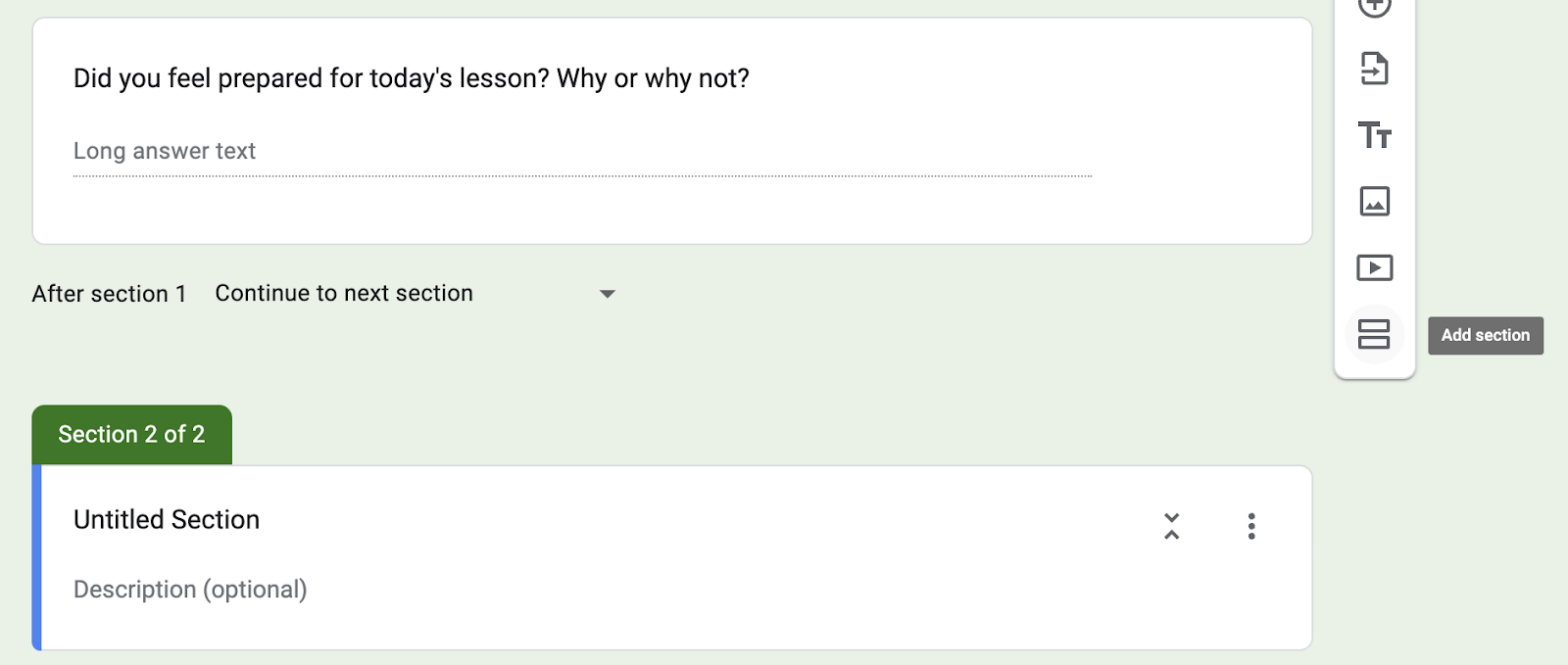Image resolution: width=1568 pixels, height=665 pixels.
Task: Open Section 2's three-dot options menu
Action: point(1252,525)
